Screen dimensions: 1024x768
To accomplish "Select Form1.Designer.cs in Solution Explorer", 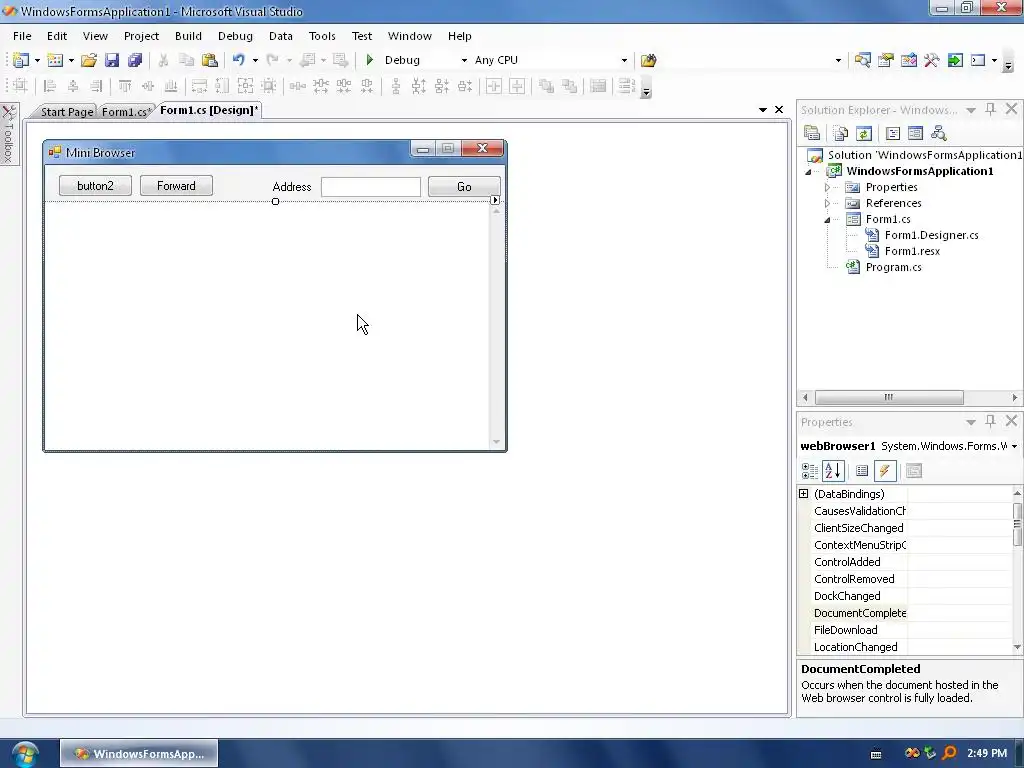I will click(x=931, y=235).
